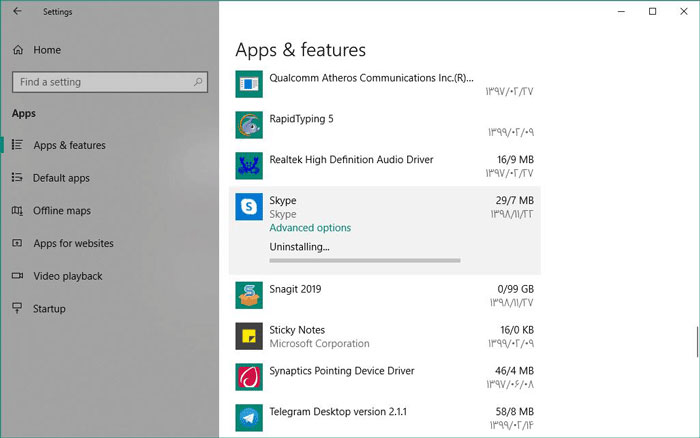Click the Apps & features page heading

300,50
